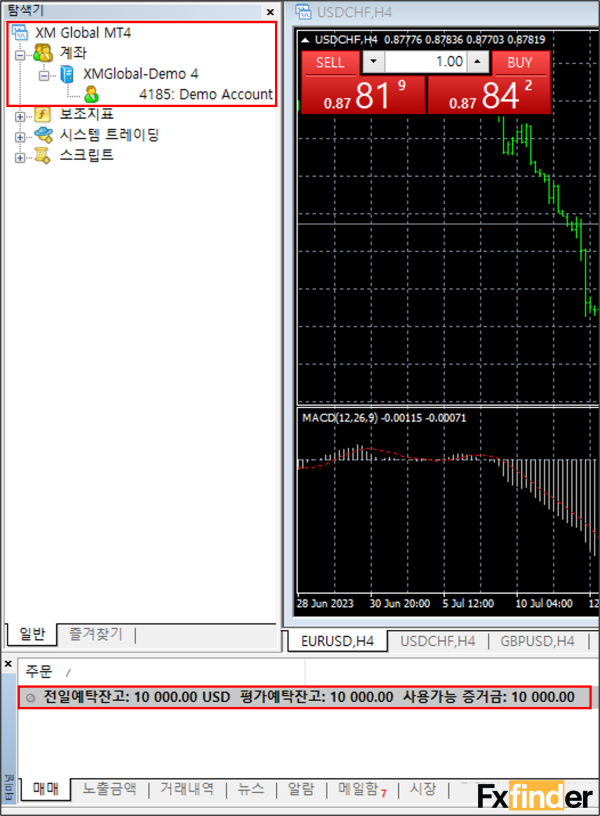Click the 28 Jun 2023 date label
Viewport: 600px width, 816px height.
pos(325,604)
